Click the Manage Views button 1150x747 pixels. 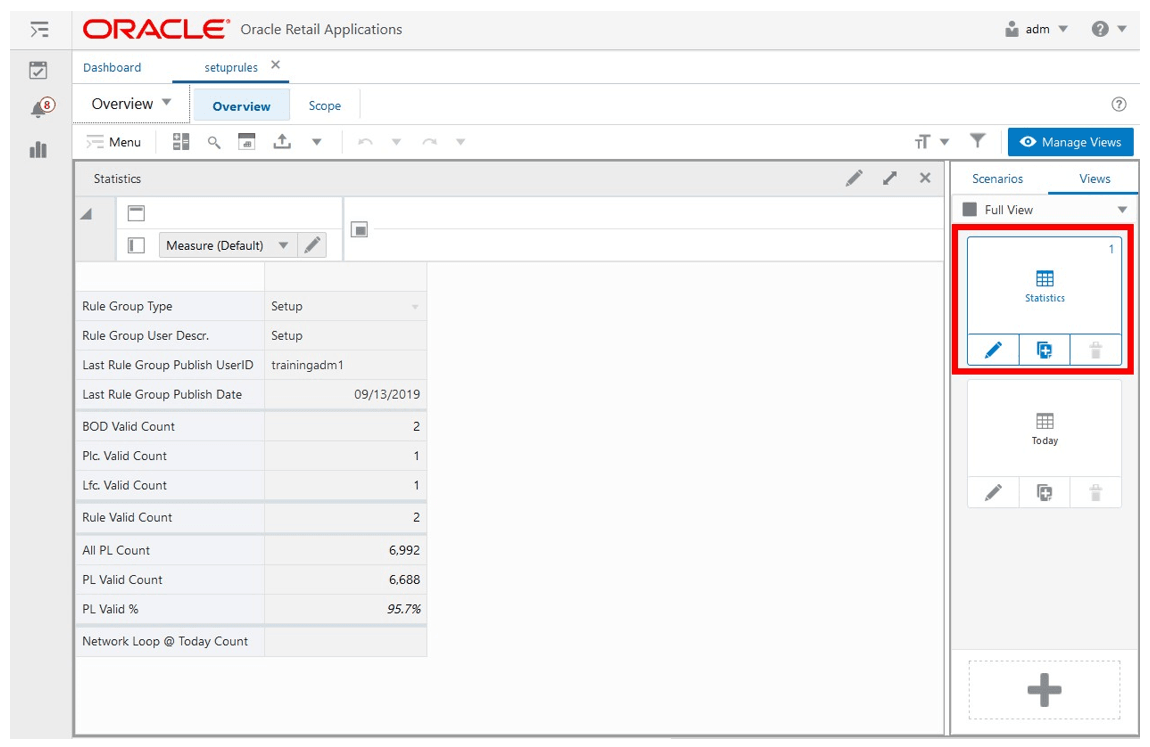pyautogui.click(x=1070, y=141)
